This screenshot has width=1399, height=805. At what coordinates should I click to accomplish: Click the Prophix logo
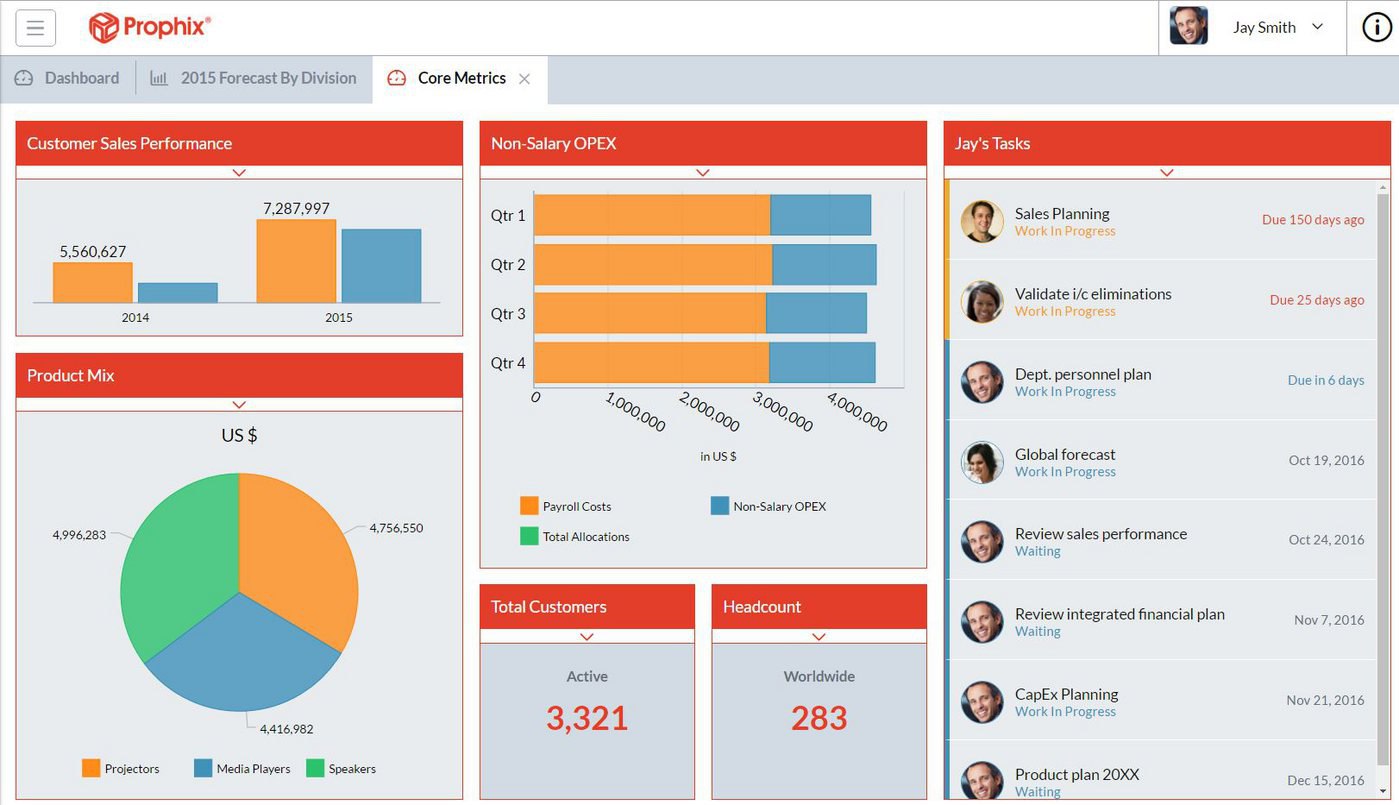pyautogui.click(x=148, y=28)
